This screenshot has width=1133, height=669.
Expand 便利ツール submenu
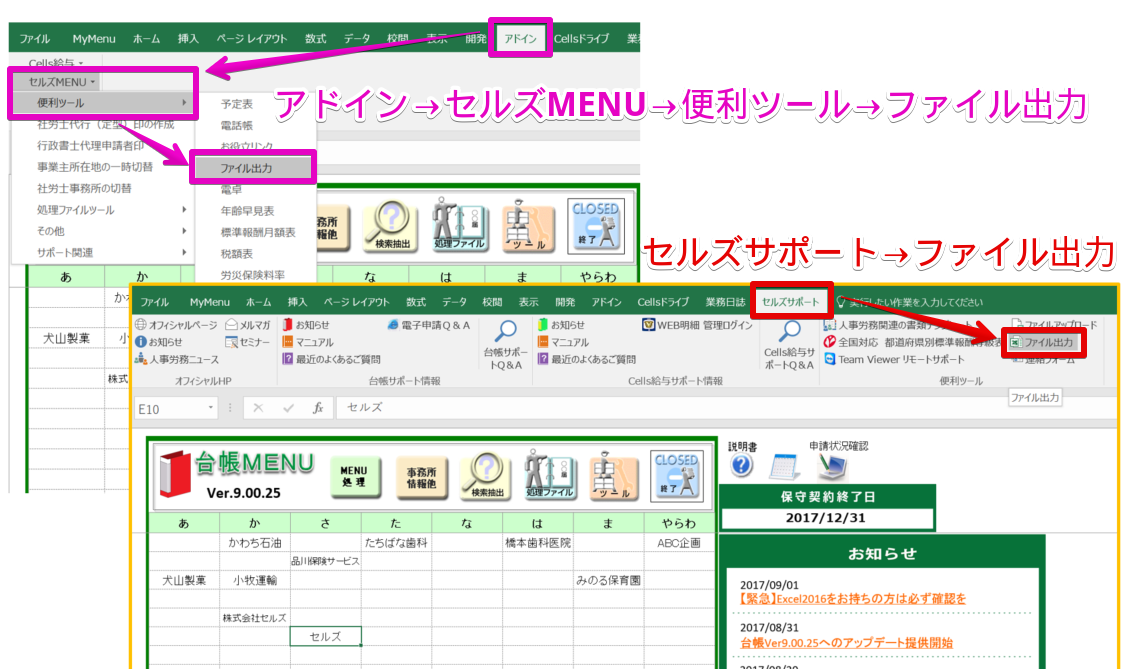point(104,103)
